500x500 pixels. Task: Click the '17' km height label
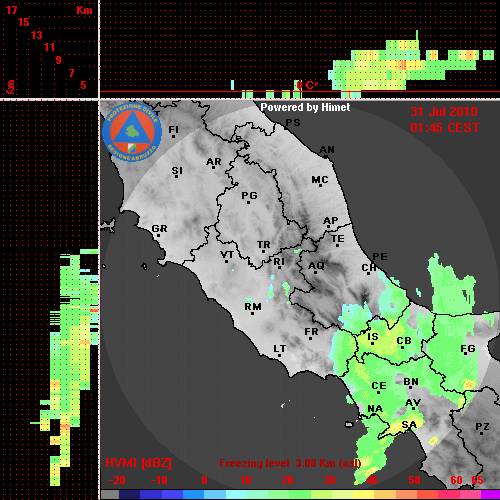click(11, 10)
